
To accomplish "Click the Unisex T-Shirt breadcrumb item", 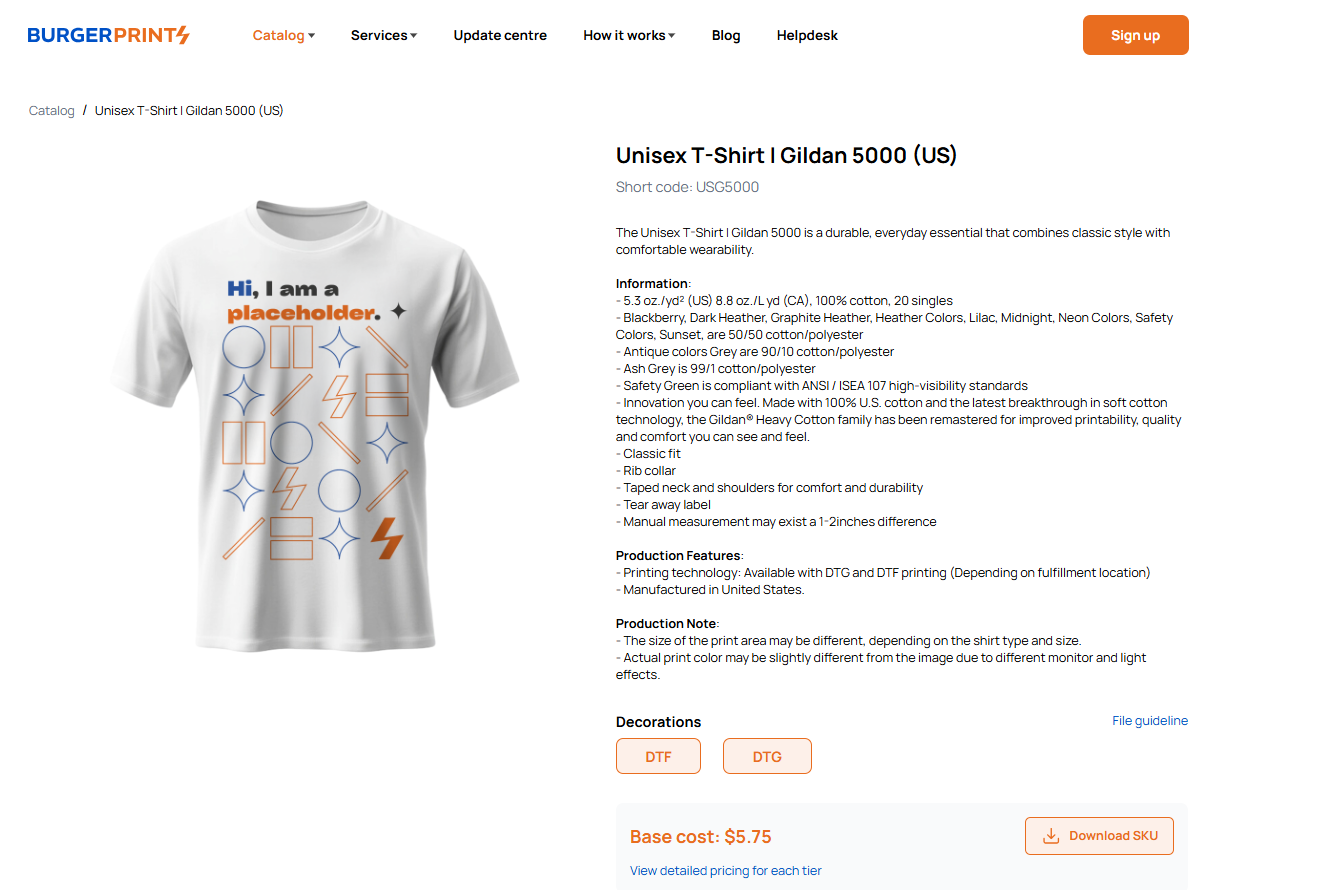I will coord(189,111).
